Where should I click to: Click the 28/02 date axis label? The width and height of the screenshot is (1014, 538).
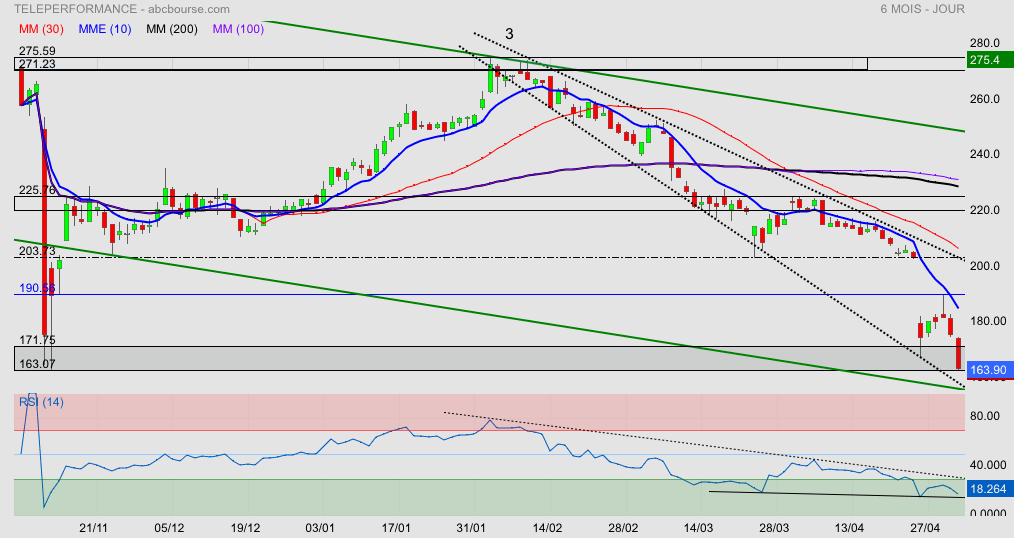[623, 528]
